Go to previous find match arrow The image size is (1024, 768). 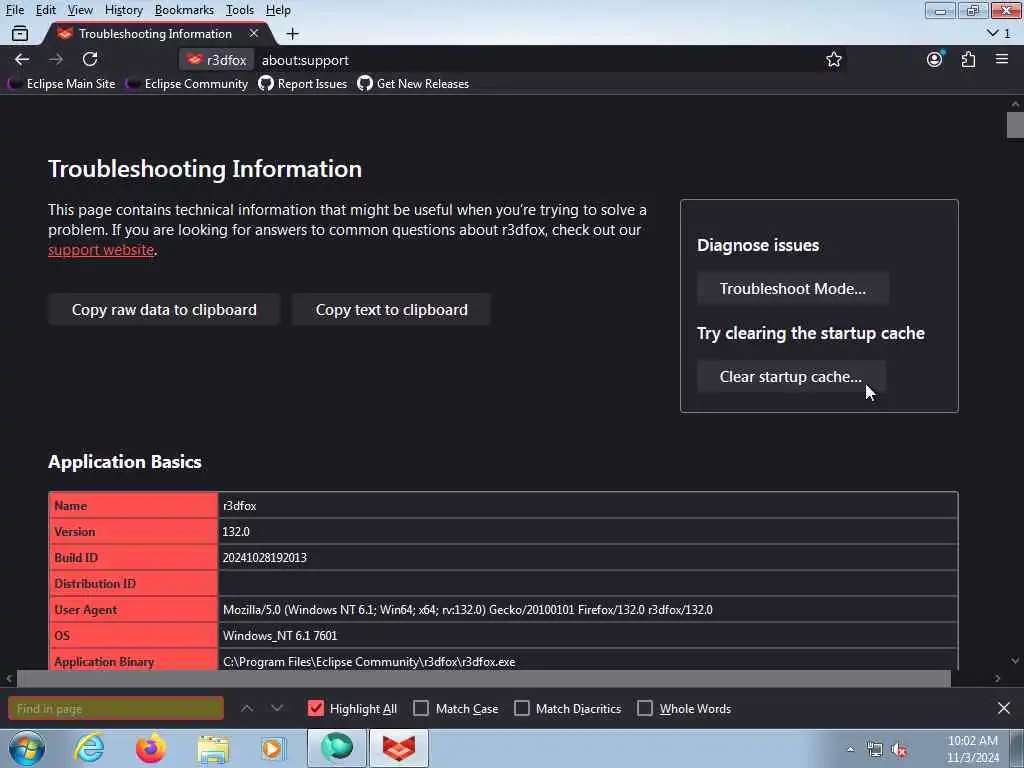click(247, 708)
